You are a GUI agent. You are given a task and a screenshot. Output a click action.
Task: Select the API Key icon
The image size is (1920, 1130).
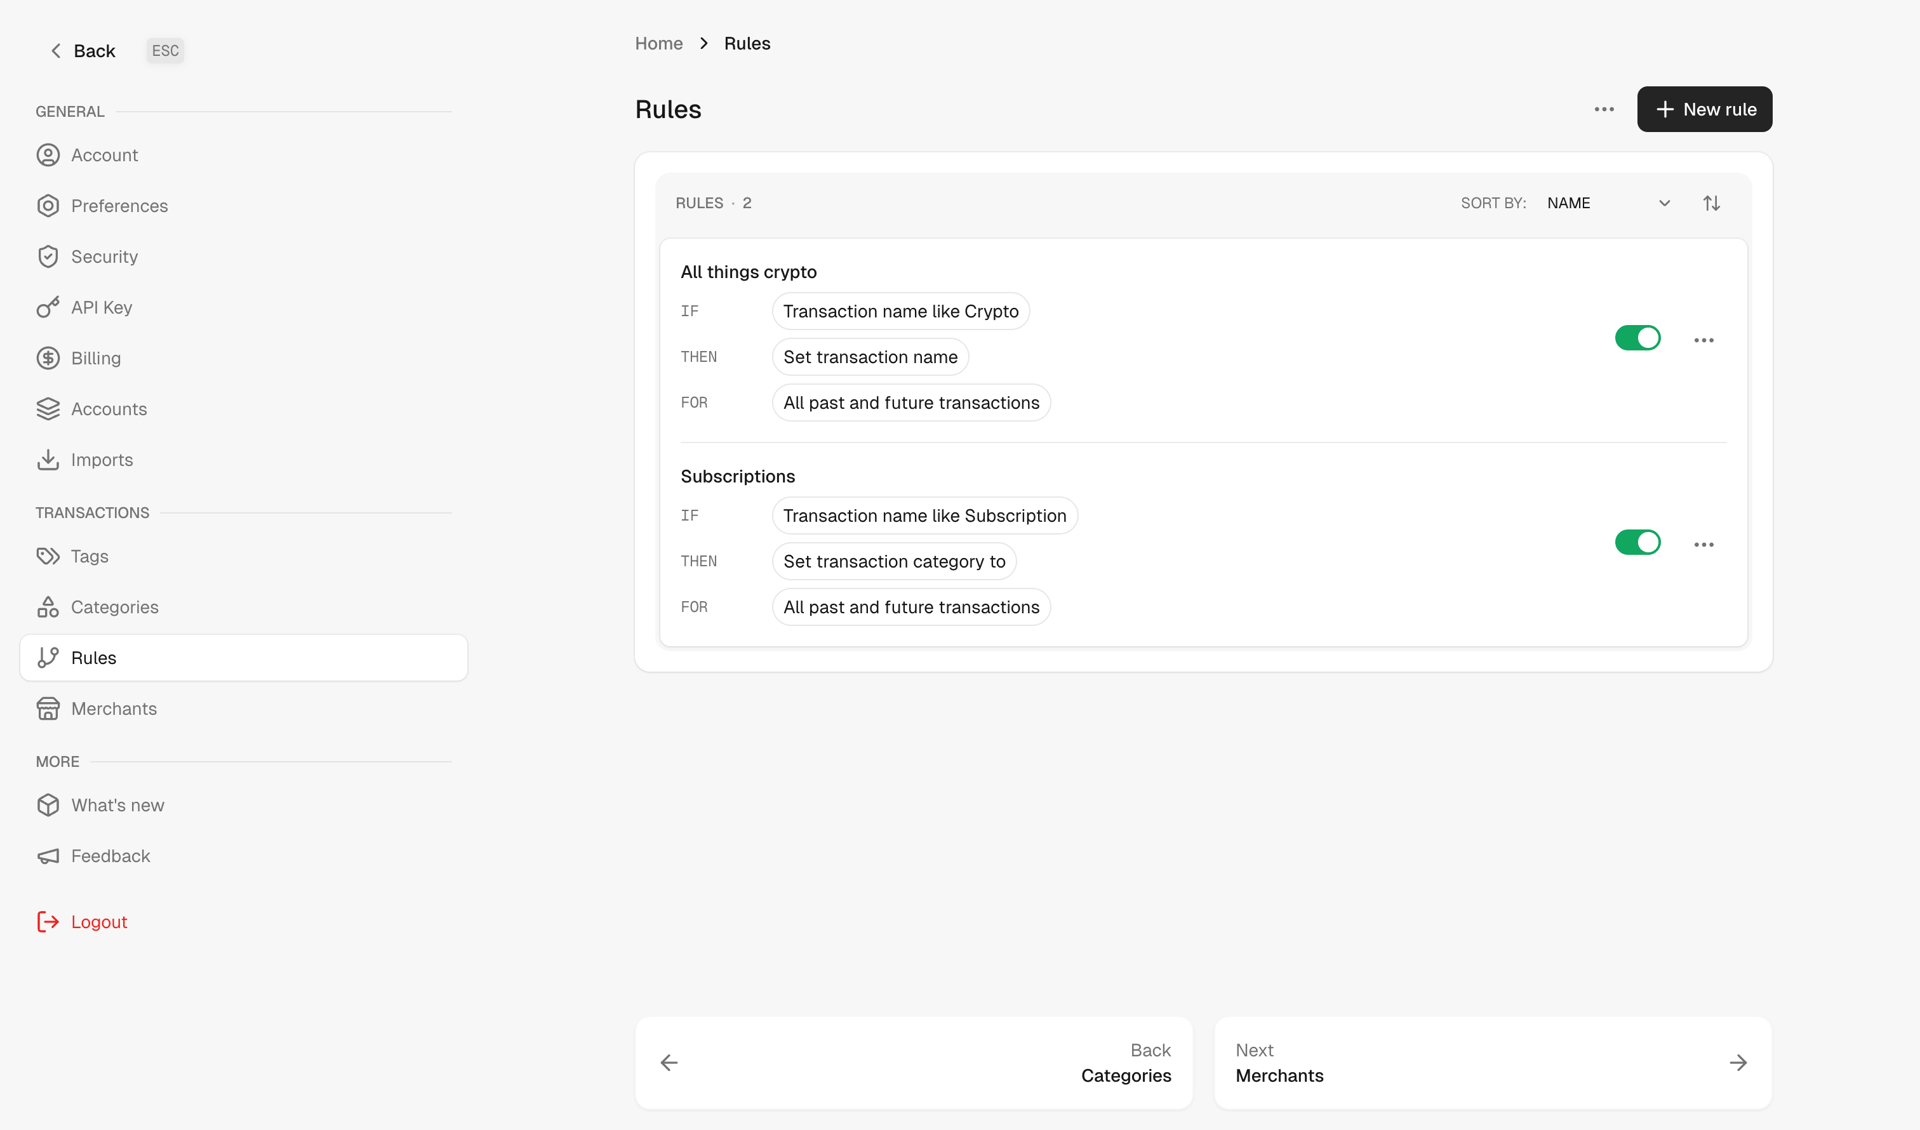[x=49, y=307]
